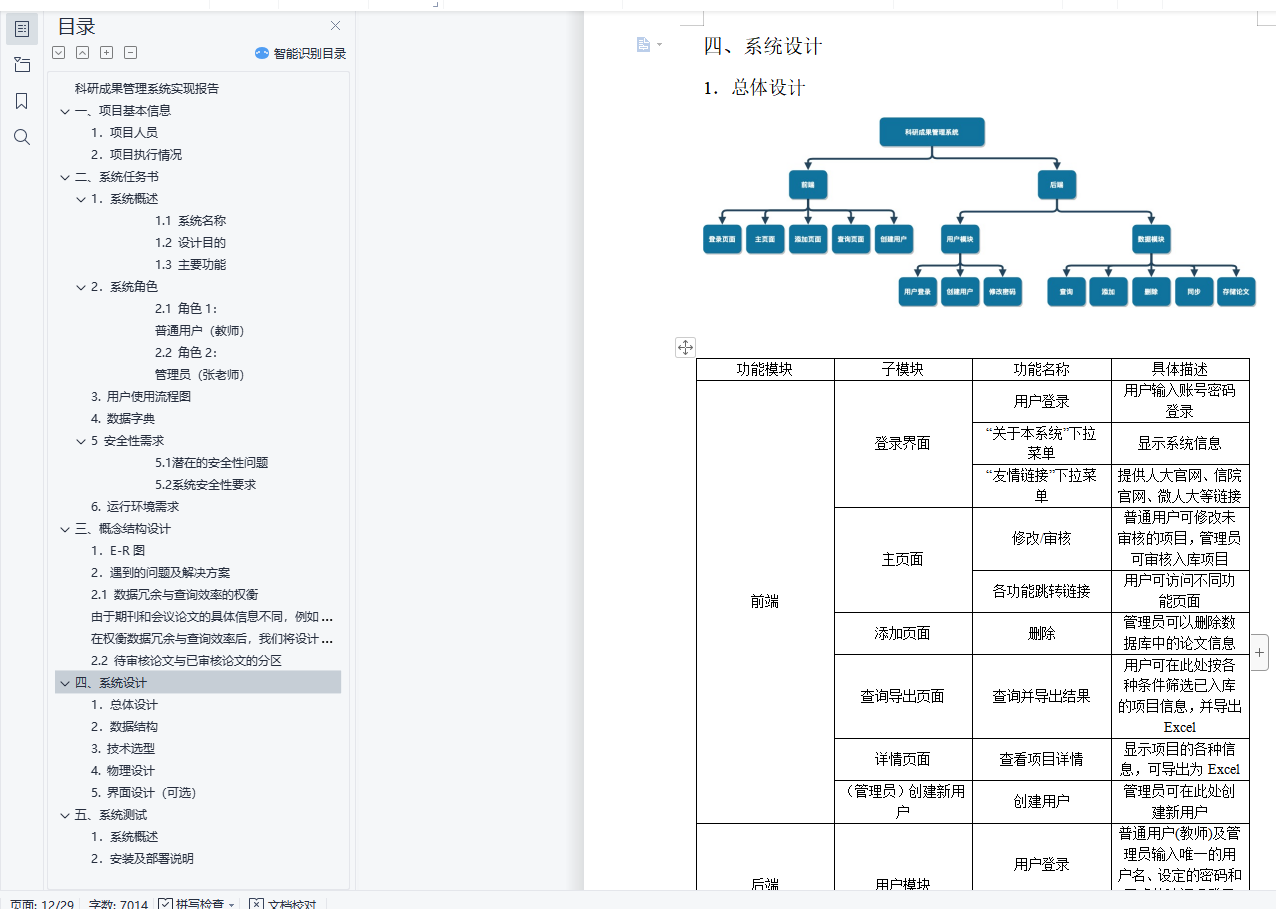Open the 拼写检查 dropdown arrow
1276x909 pixels.
point(232,904)
